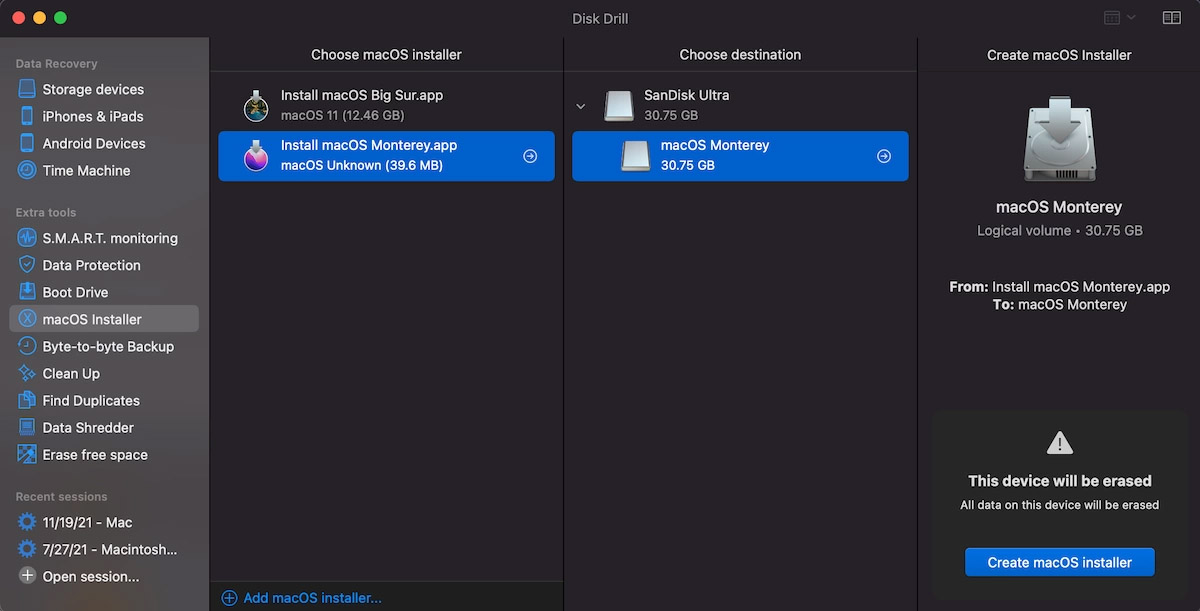
Task: Click the S.M.A.R.T. monitoring pulse icon
Action: (27, 238)
